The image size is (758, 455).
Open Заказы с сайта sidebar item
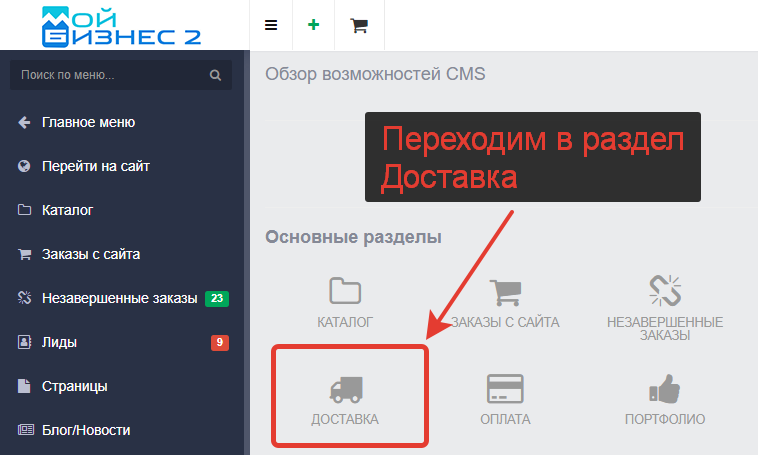click(x=91, y=254)
